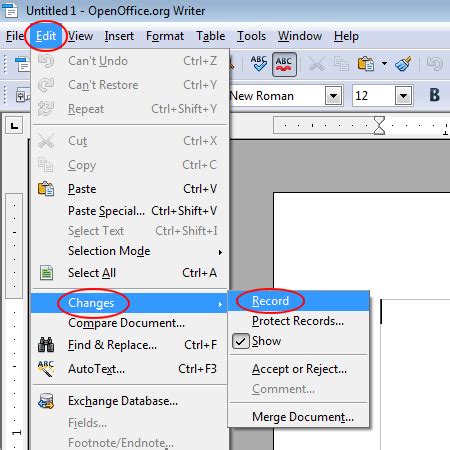Click the Find & Replace binoculars icon
The height and width of the screenshot is (450, 450).
[46, 345]
